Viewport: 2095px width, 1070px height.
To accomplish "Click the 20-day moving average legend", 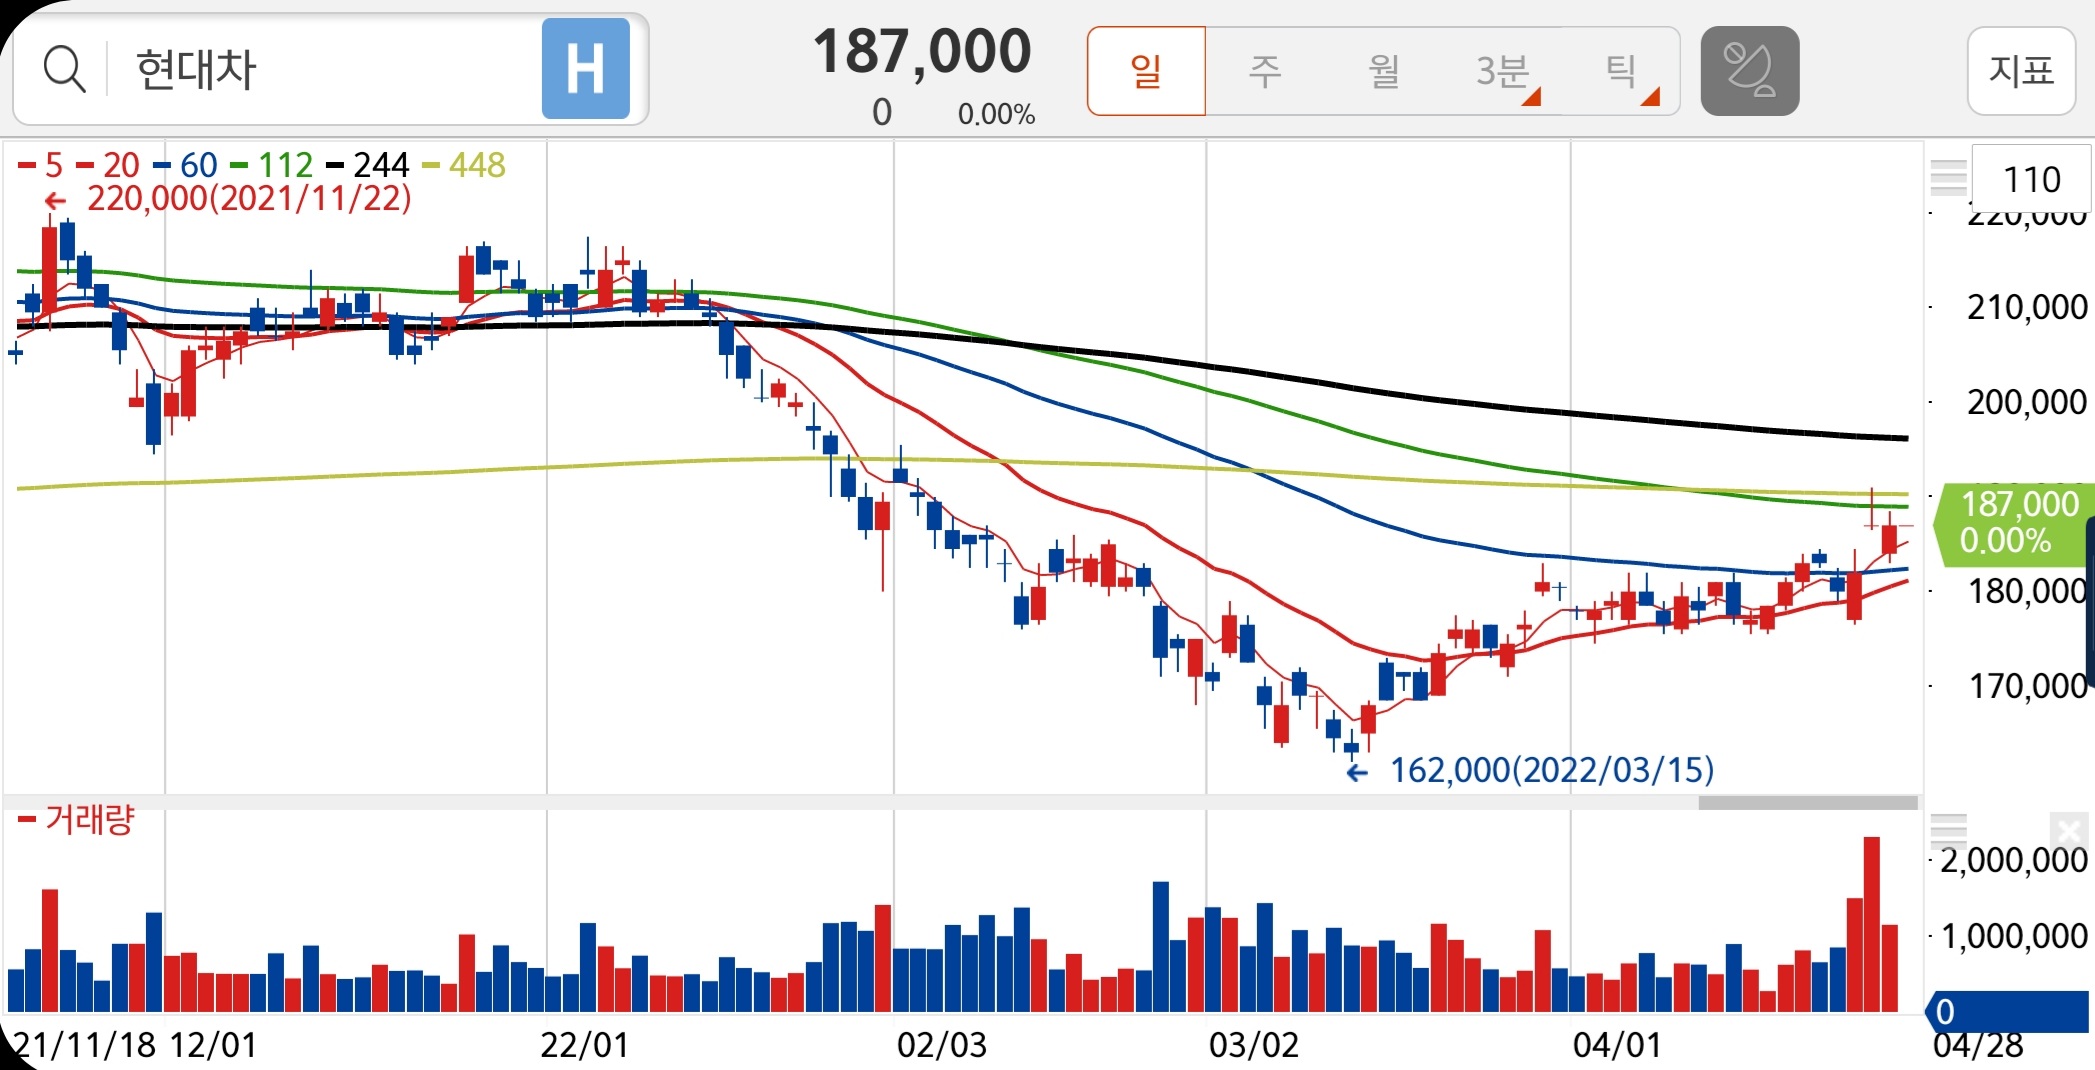I will (108, 165).
